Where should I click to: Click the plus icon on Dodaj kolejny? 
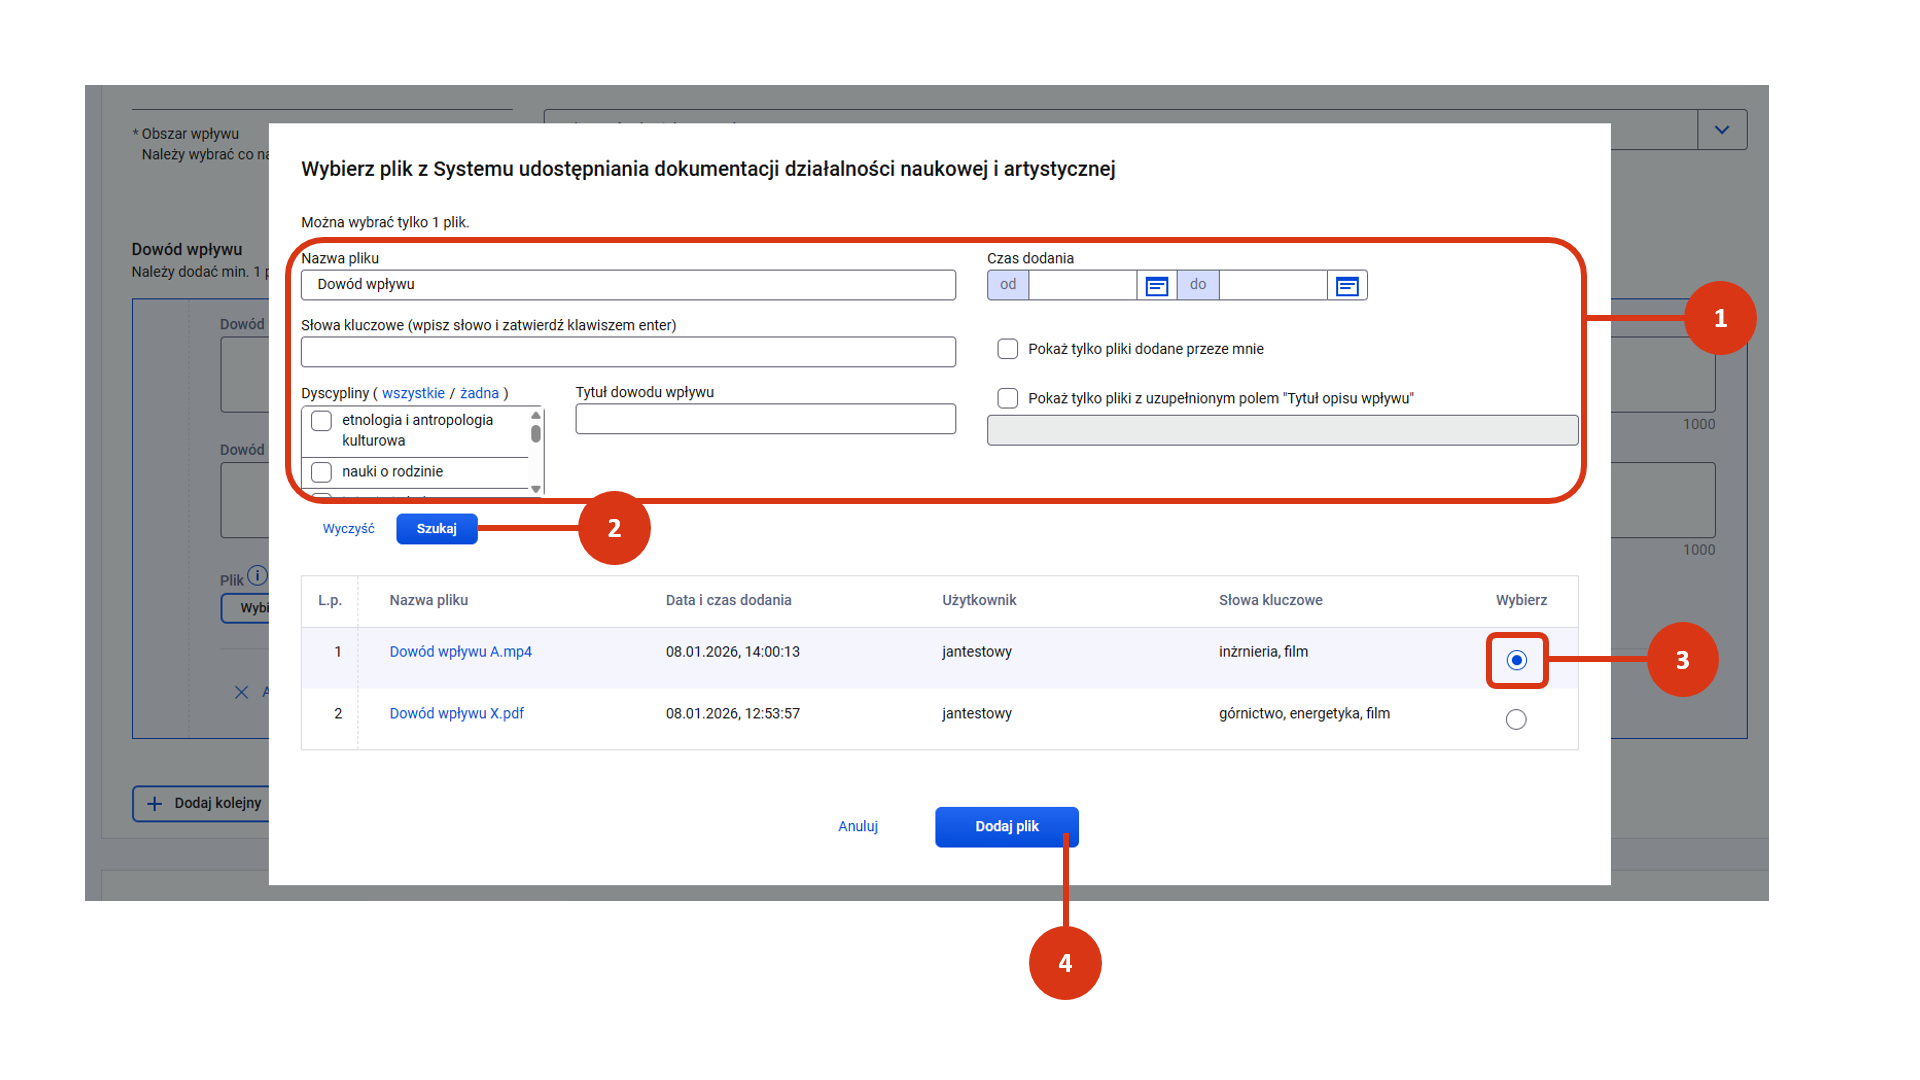pos(155,803)
